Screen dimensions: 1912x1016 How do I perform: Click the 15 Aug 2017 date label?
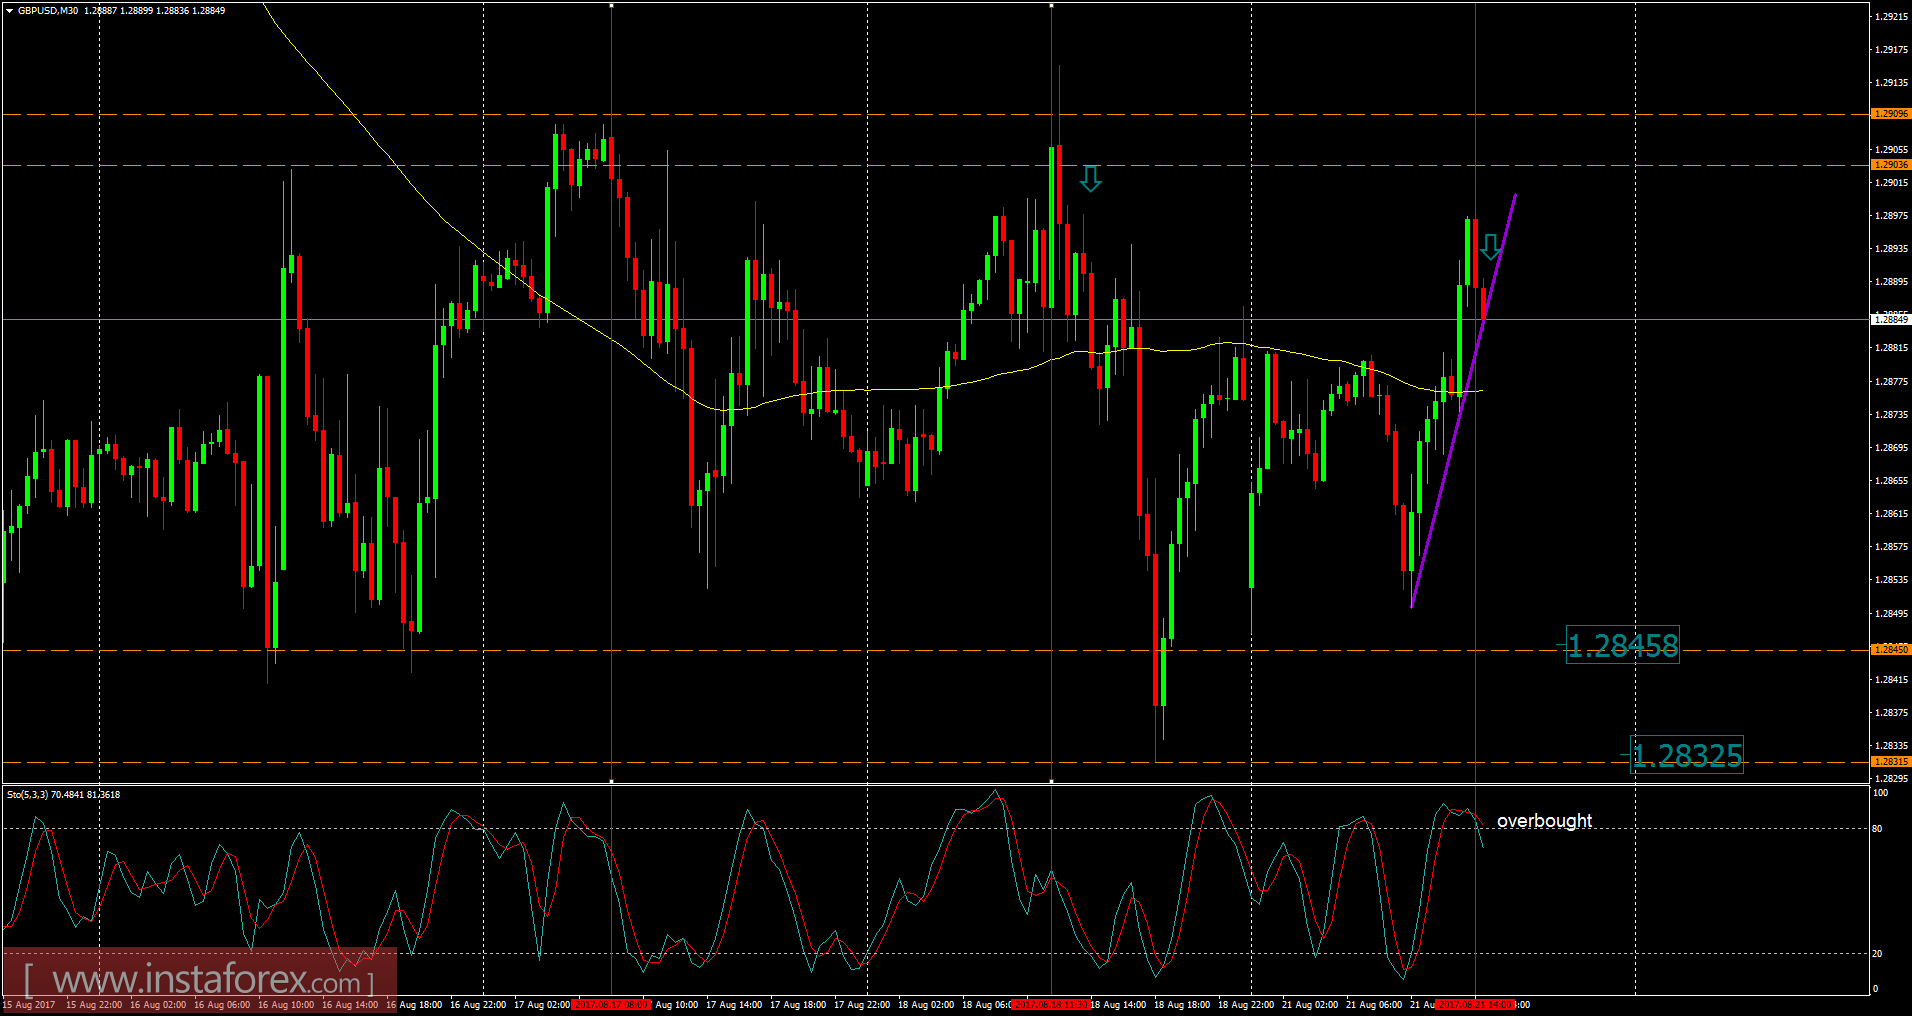coord(27,1005)
